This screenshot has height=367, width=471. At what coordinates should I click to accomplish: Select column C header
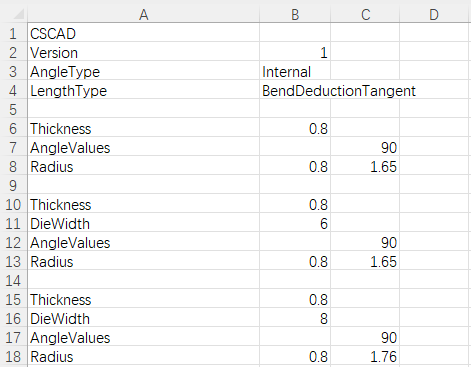365,14
